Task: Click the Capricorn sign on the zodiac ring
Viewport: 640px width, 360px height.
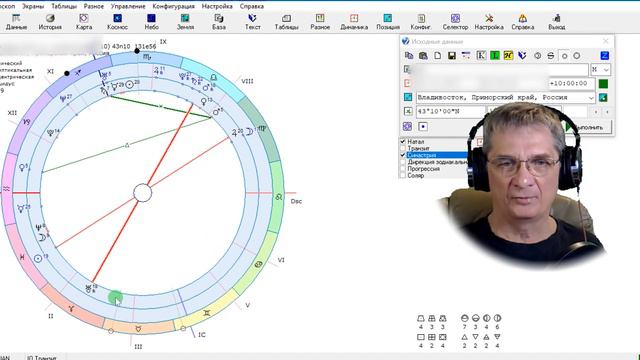Action: [x=27, y=122]
